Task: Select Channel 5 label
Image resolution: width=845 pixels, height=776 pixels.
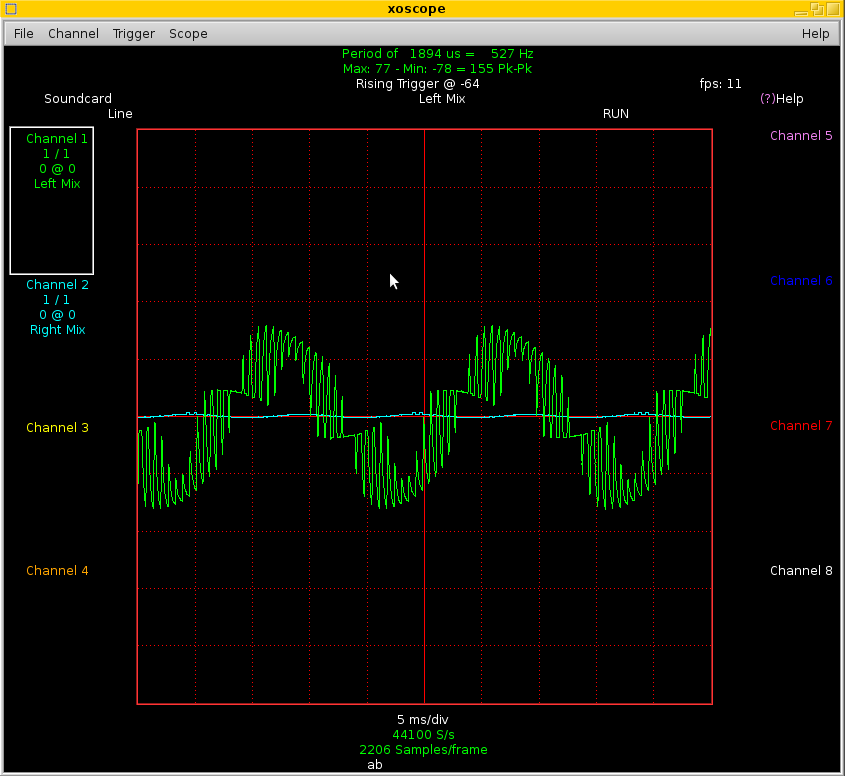Action: [801, 135]
